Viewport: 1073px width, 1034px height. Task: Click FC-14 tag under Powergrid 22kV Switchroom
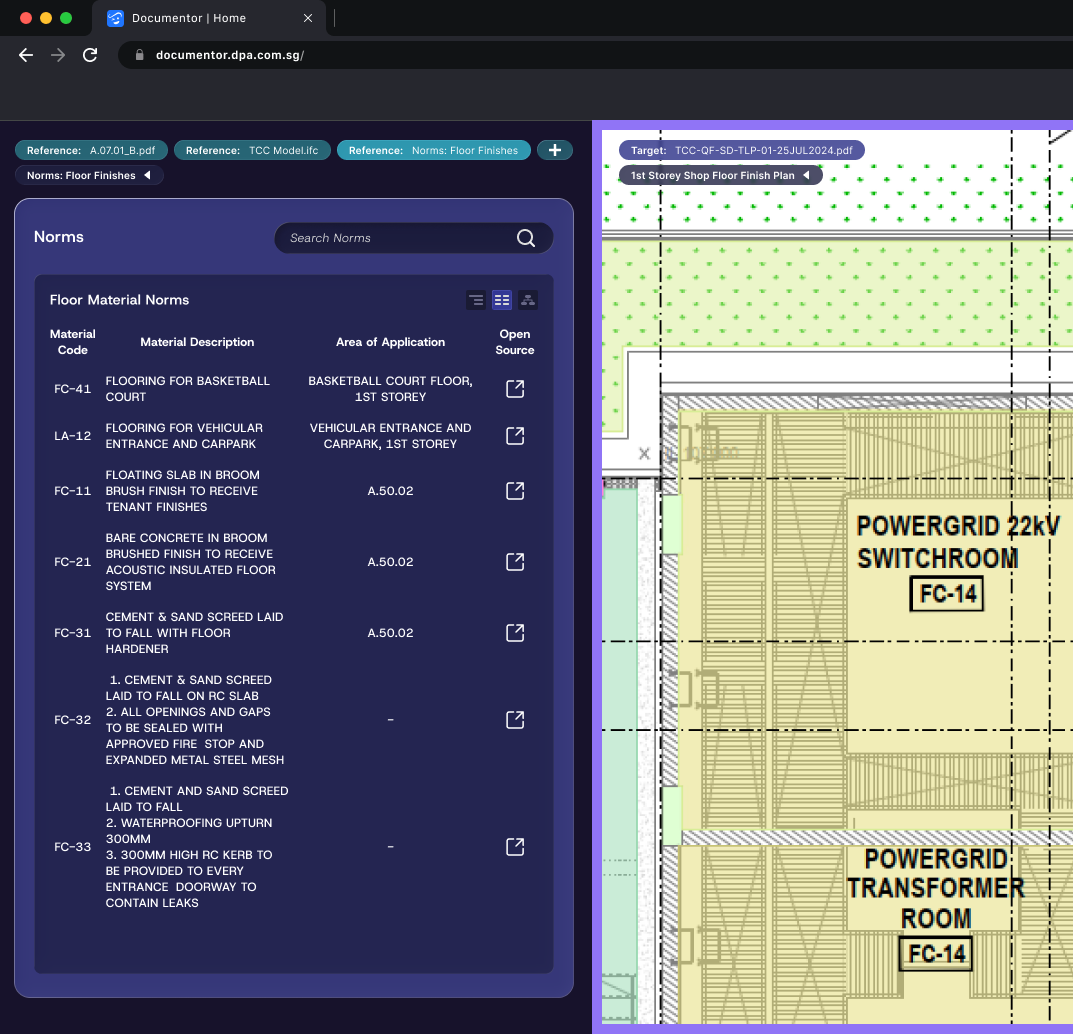tap(947, 593)
